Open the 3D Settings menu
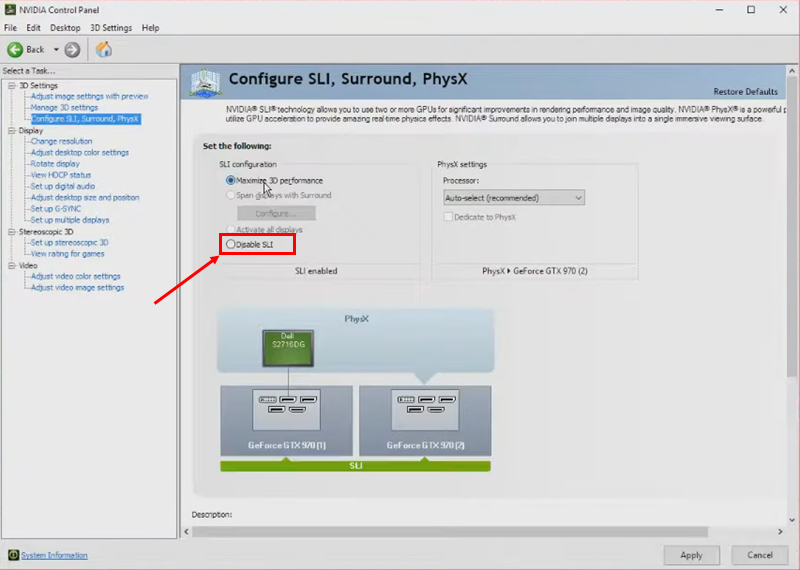Screen dimensions: 800x570 coord(111,28)
